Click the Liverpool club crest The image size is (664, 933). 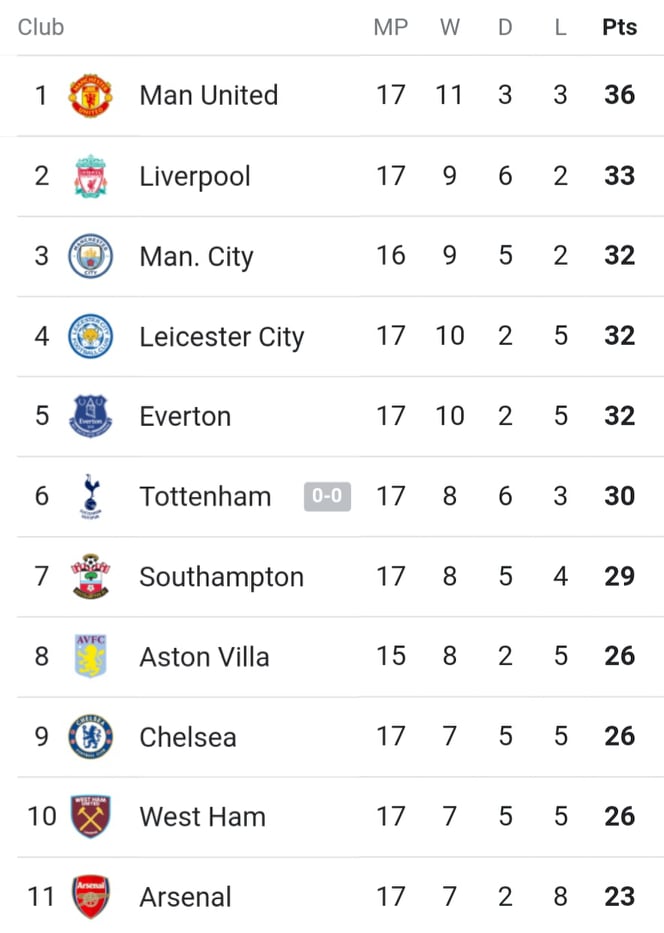[x=90, y=176]
